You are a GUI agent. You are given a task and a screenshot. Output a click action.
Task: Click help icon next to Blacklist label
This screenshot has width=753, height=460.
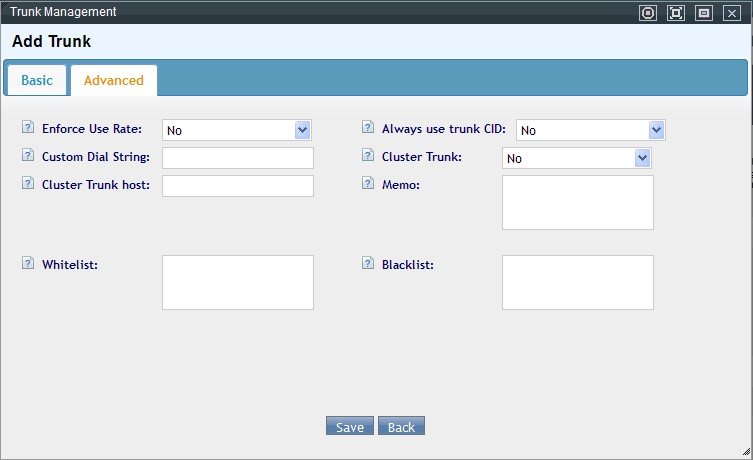[x=367, y=264]
